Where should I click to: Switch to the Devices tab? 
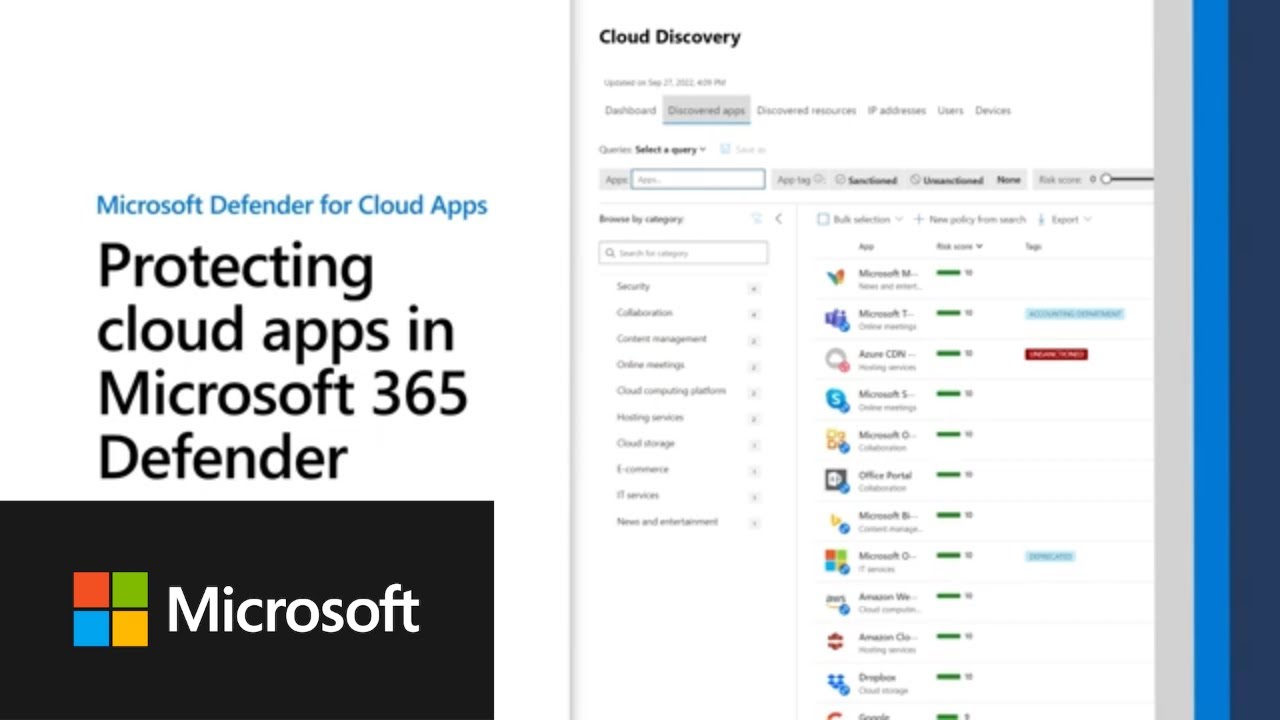pos(993,110)
